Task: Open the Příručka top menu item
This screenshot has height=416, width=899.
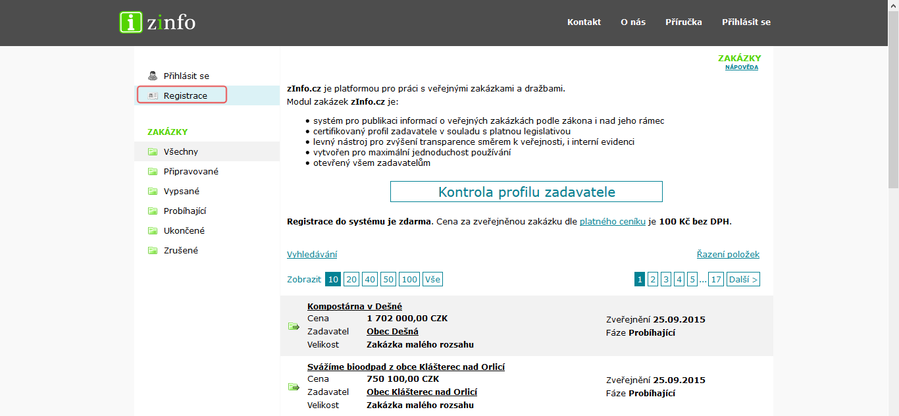Action: coord(683,22)
